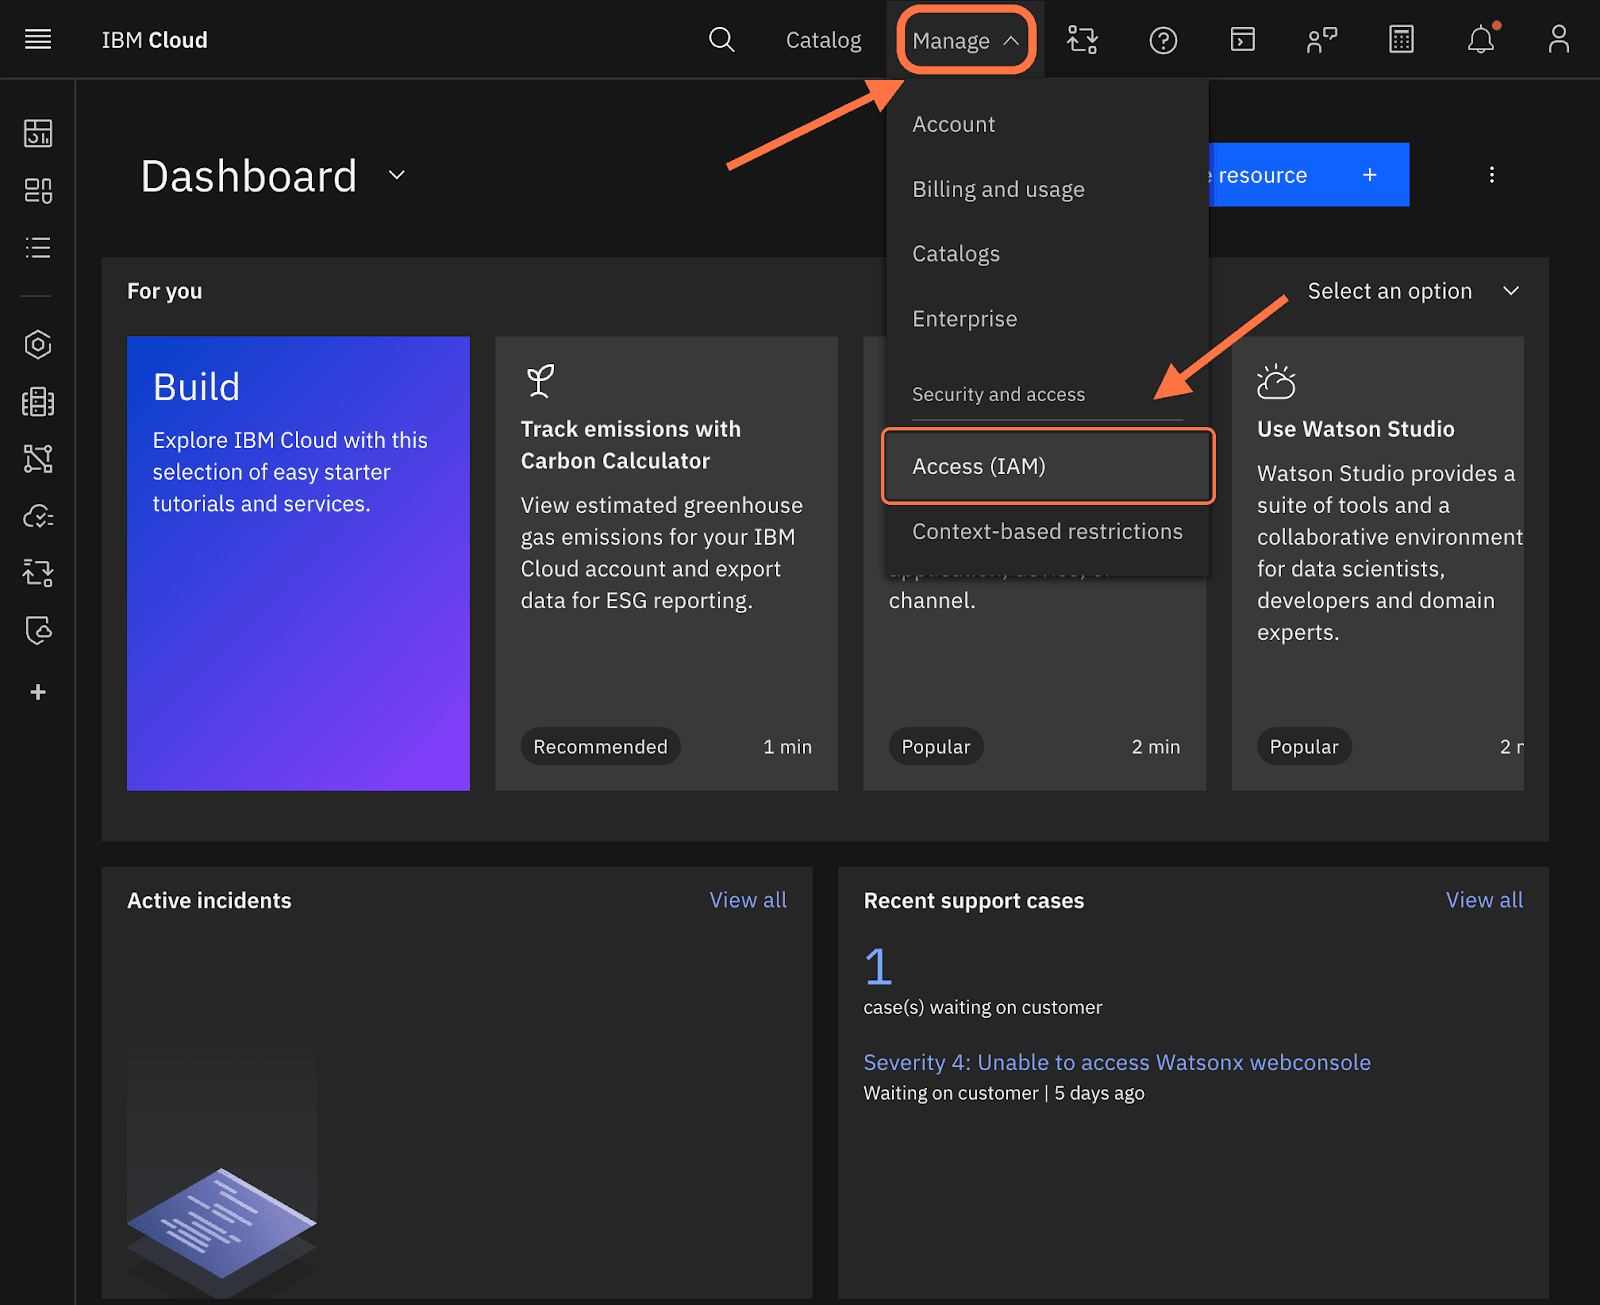Image resolution: width=1600 pixels, height=1305 pixels.
Task: Open the Build starter tutorials card
Action: tap(298, 563)
